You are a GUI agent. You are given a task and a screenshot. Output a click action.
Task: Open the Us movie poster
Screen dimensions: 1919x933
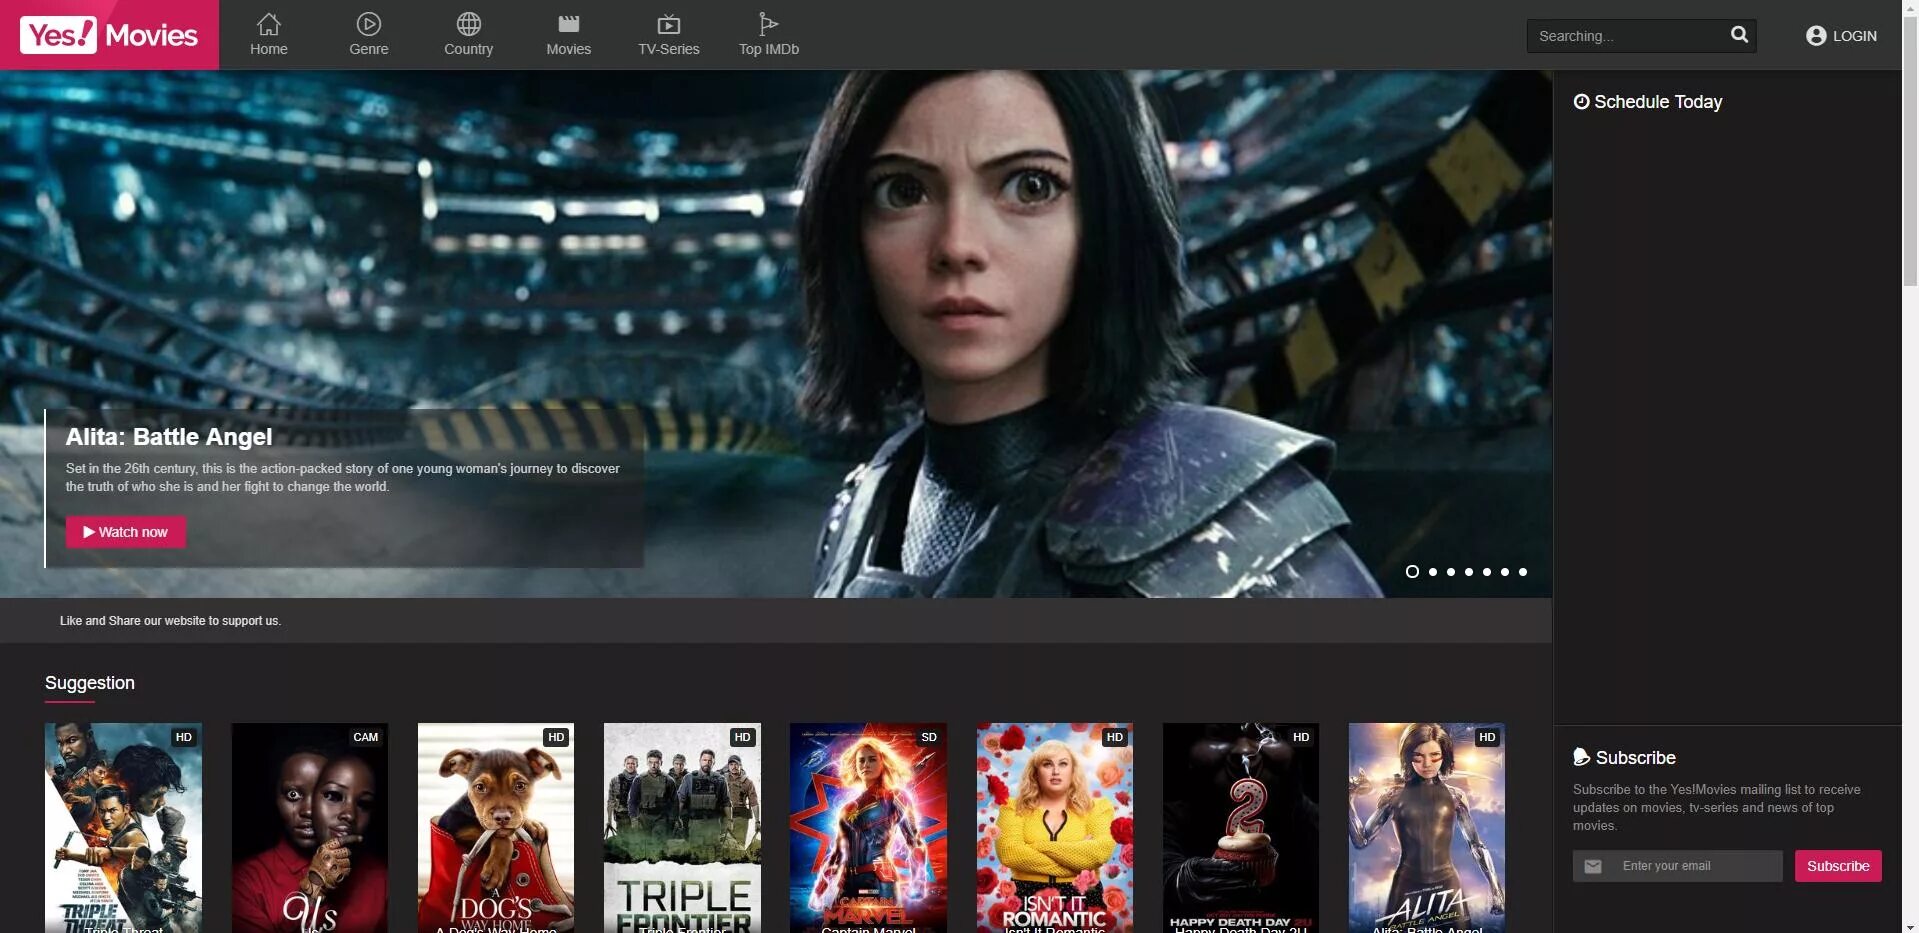pos(310,828)
